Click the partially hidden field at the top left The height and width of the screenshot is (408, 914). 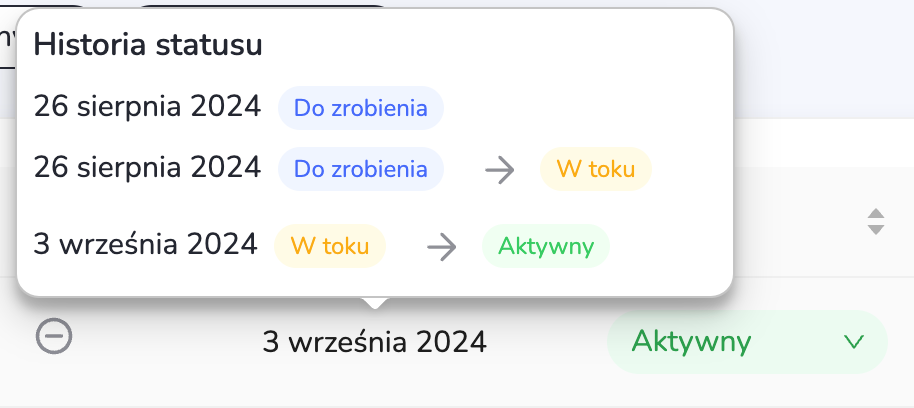point(8,42)
